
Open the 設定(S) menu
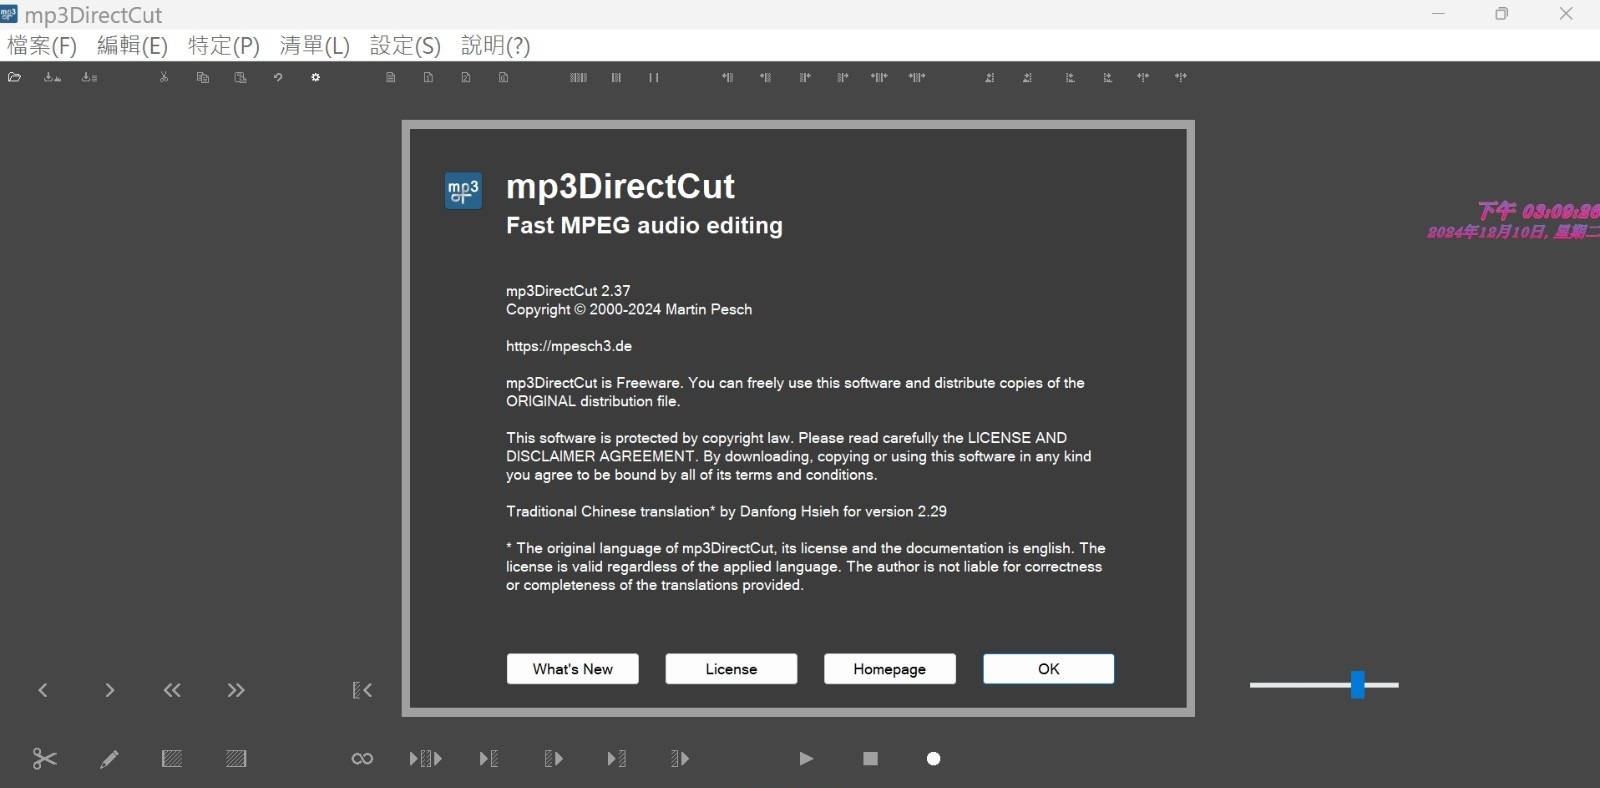pos(405,46)
